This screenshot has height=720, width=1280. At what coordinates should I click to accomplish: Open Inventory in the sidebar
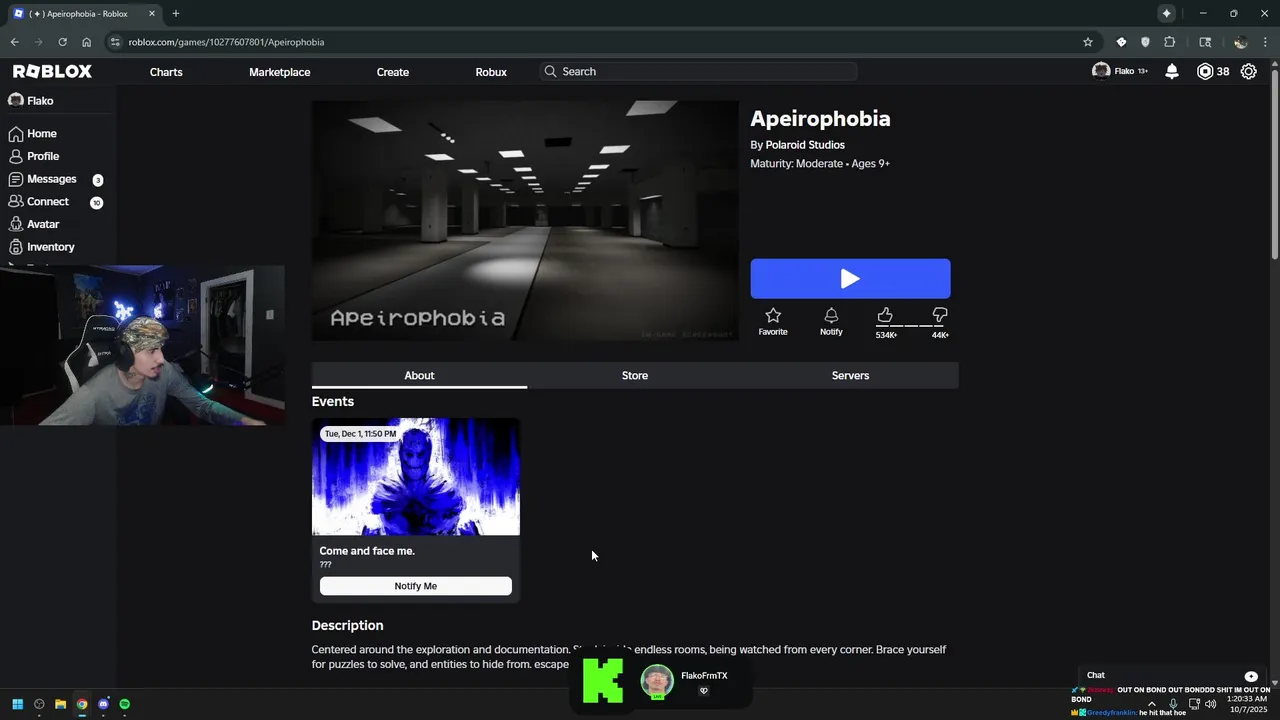click(41, 247)
